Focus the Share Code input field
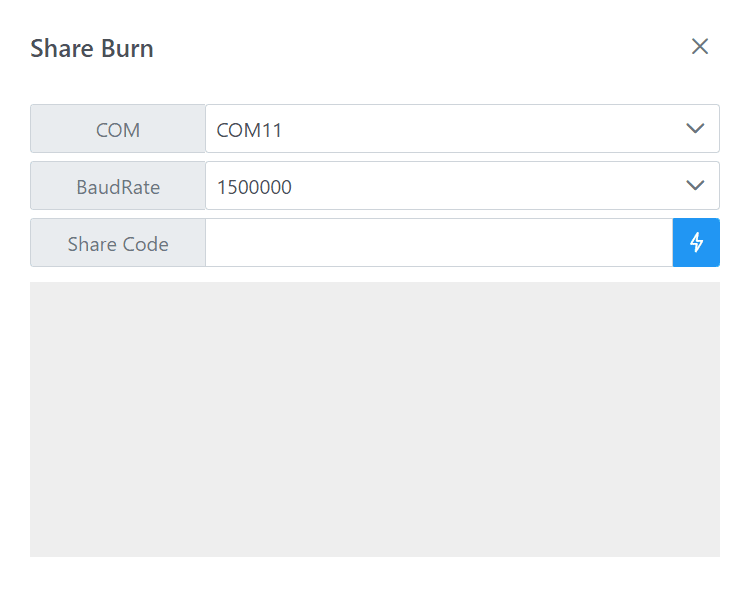 point(439,242)
